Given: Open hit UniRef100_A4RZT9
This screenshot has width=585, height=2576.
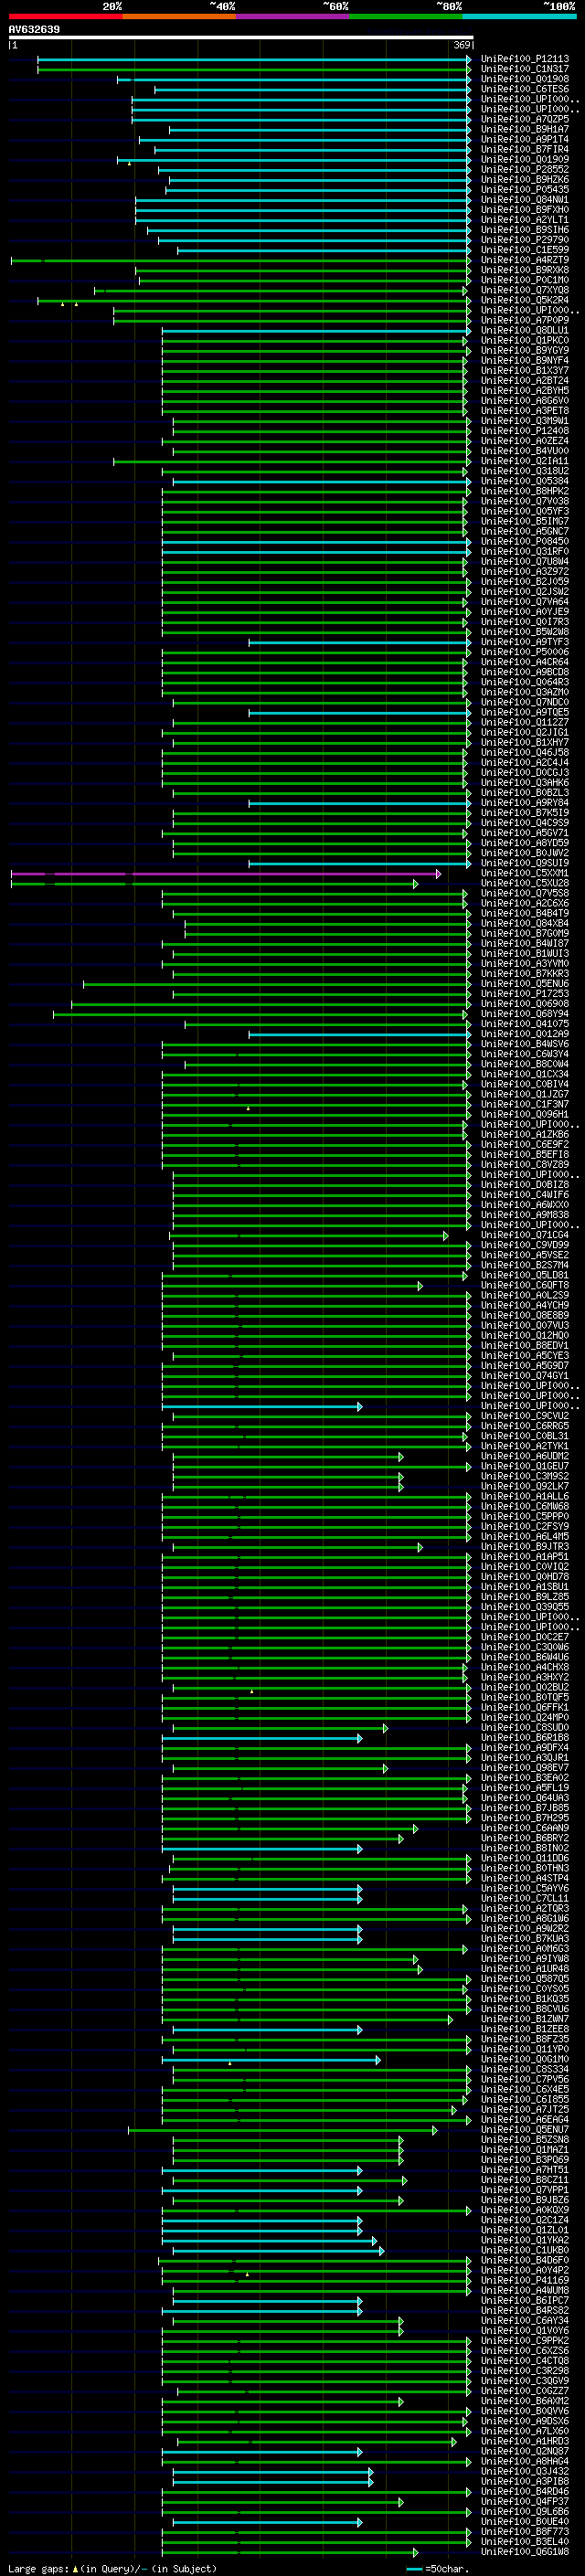Looking at the screenshot, I should coord(525,260).
